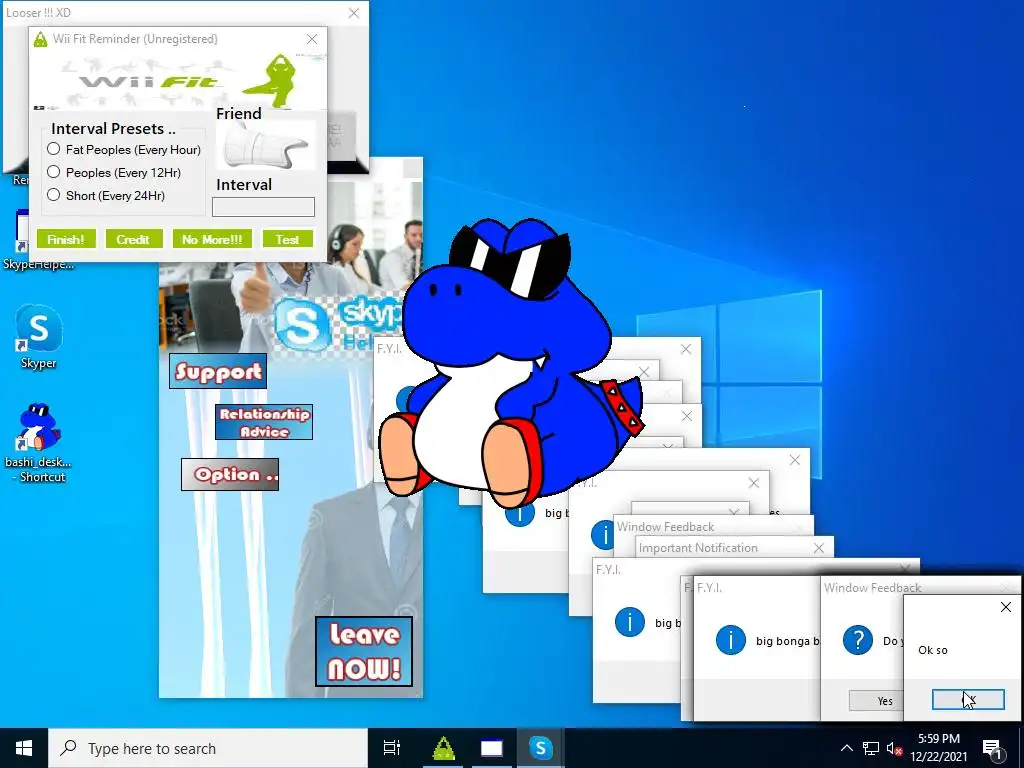This screenshot has height=768, width=1024.
Task: Open the network tray icon
Action: coord(871,748)
